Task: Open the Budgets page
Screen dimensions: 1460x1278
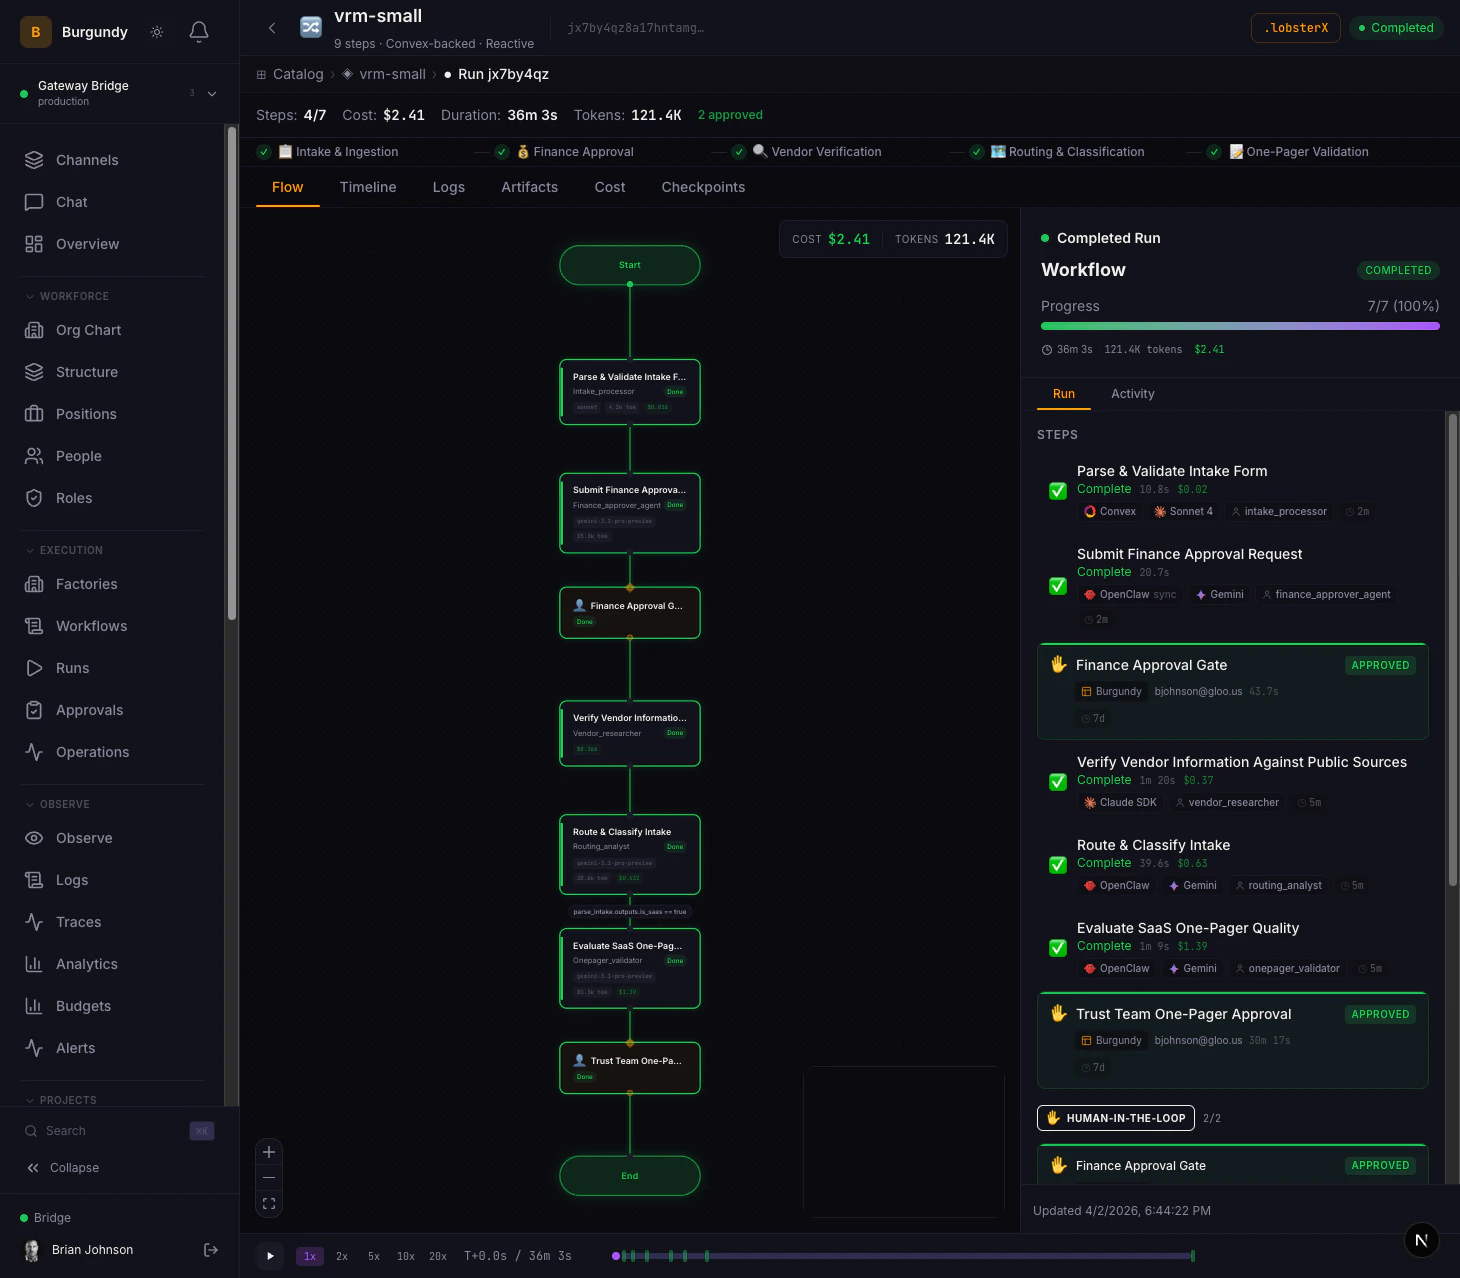Action: [81, 1006]
